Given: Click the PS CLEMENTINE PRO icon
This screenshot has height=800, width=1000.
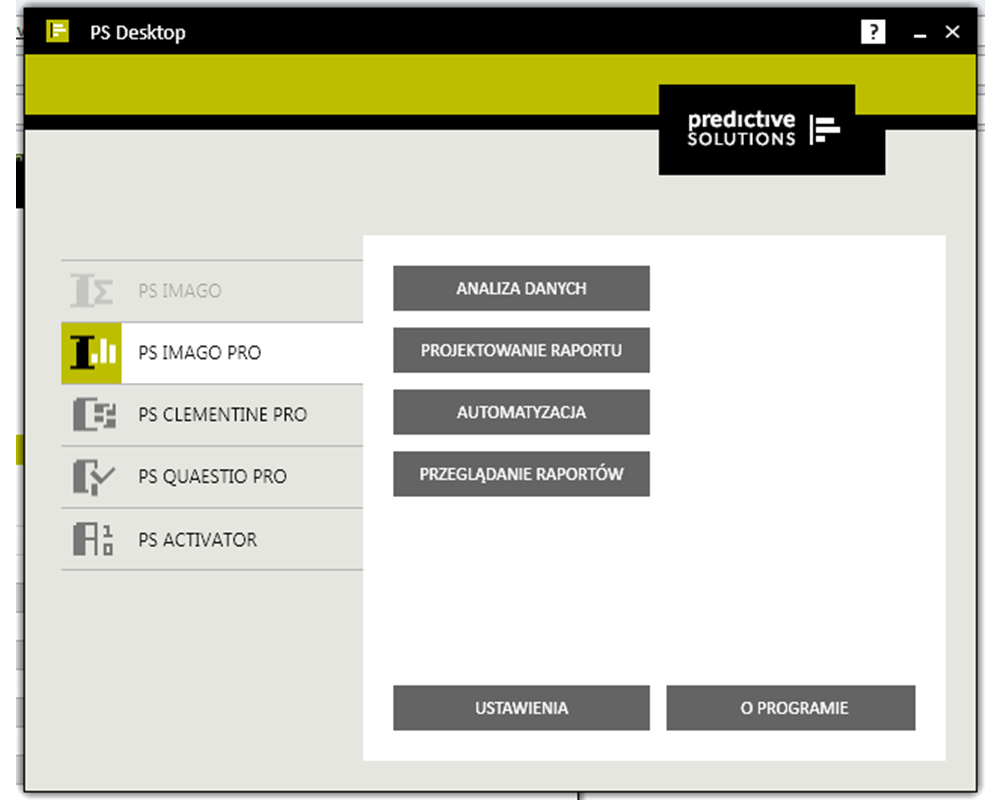Looking at the screenshot, I should 94,414.
